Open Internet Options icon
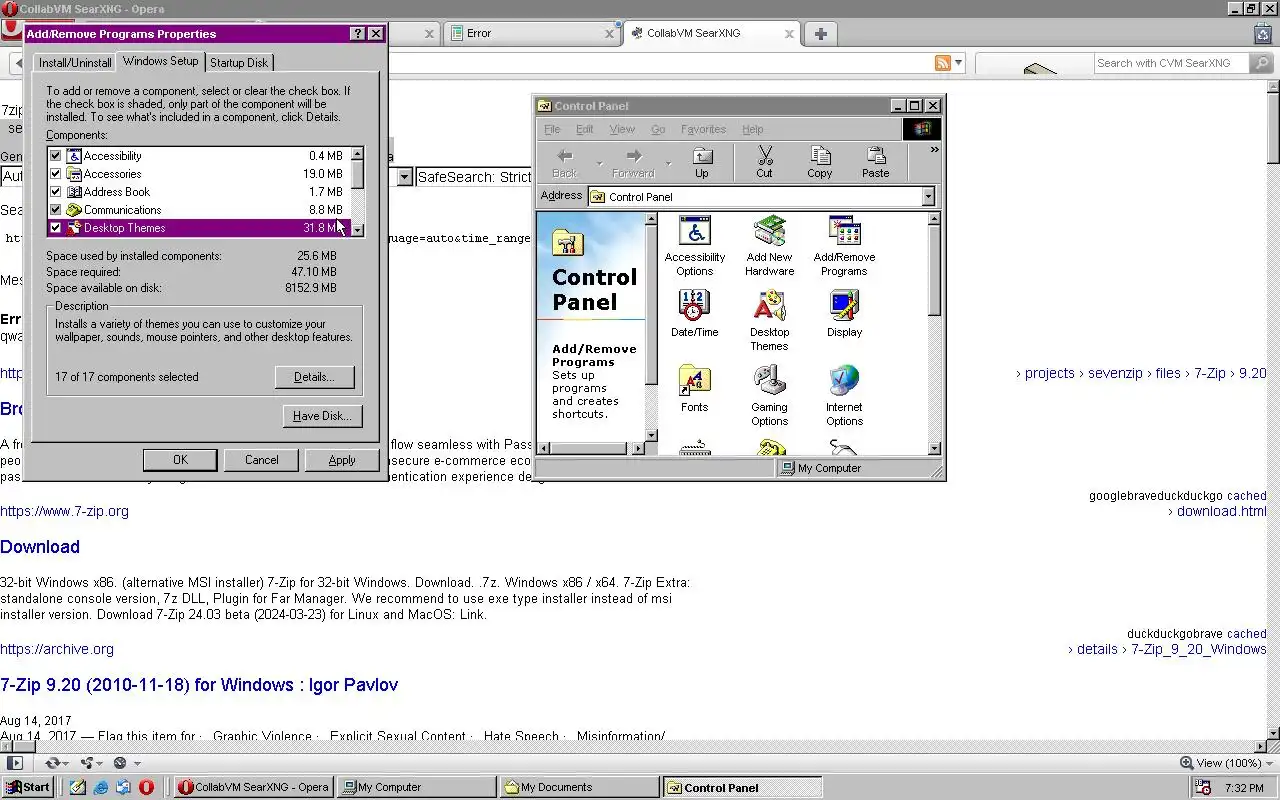Image resolution: width=1280 pixels, height=800 pixels. 844,396
